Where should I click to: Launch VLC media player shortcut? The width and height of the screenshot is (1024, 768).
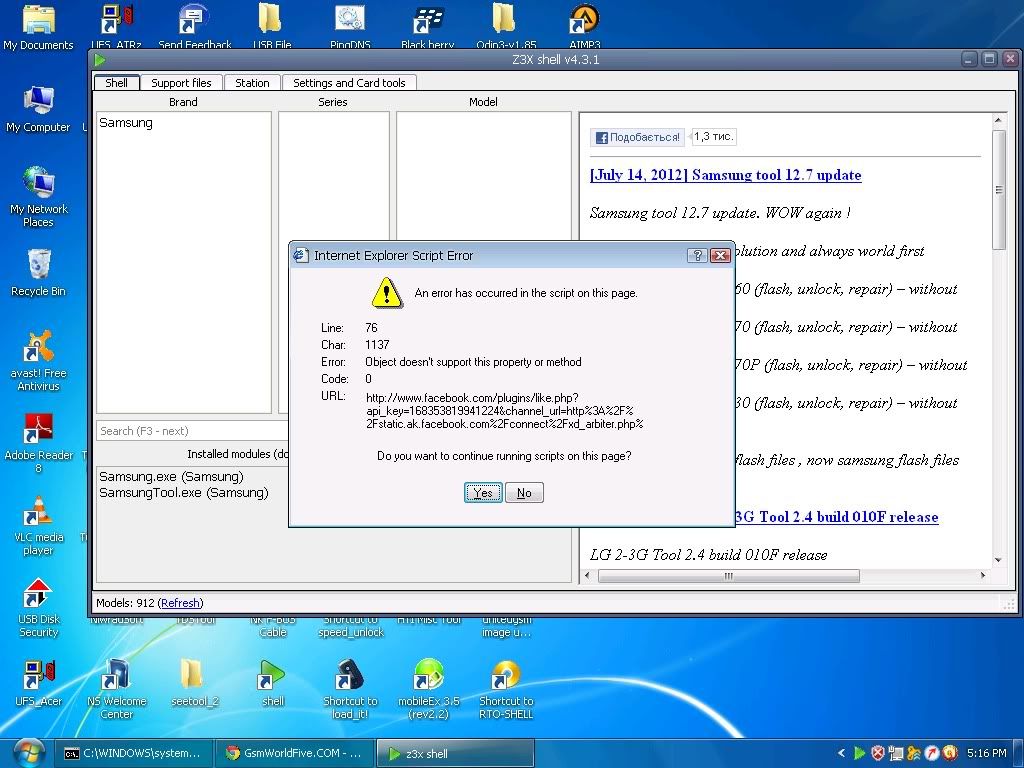[39, 525]
